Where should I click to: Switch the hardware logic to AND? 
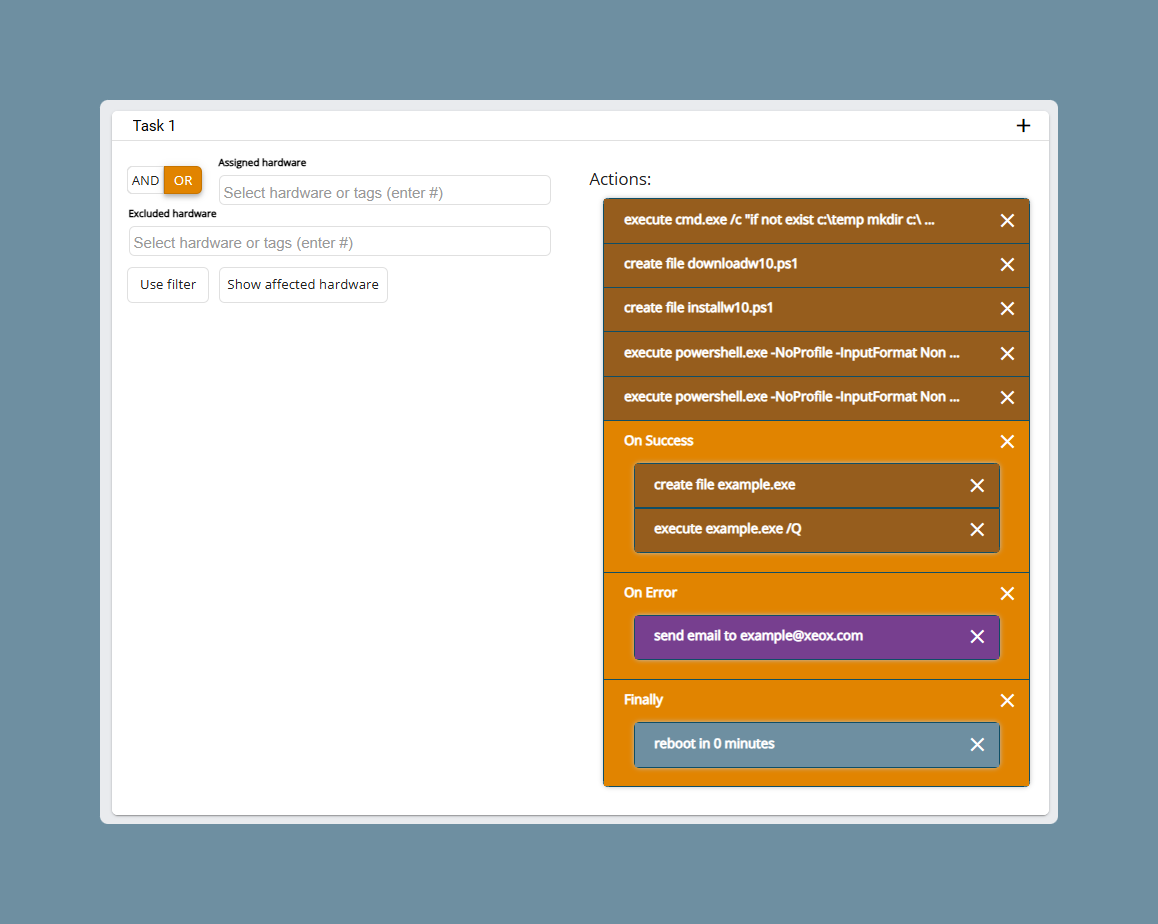(145, 180)
